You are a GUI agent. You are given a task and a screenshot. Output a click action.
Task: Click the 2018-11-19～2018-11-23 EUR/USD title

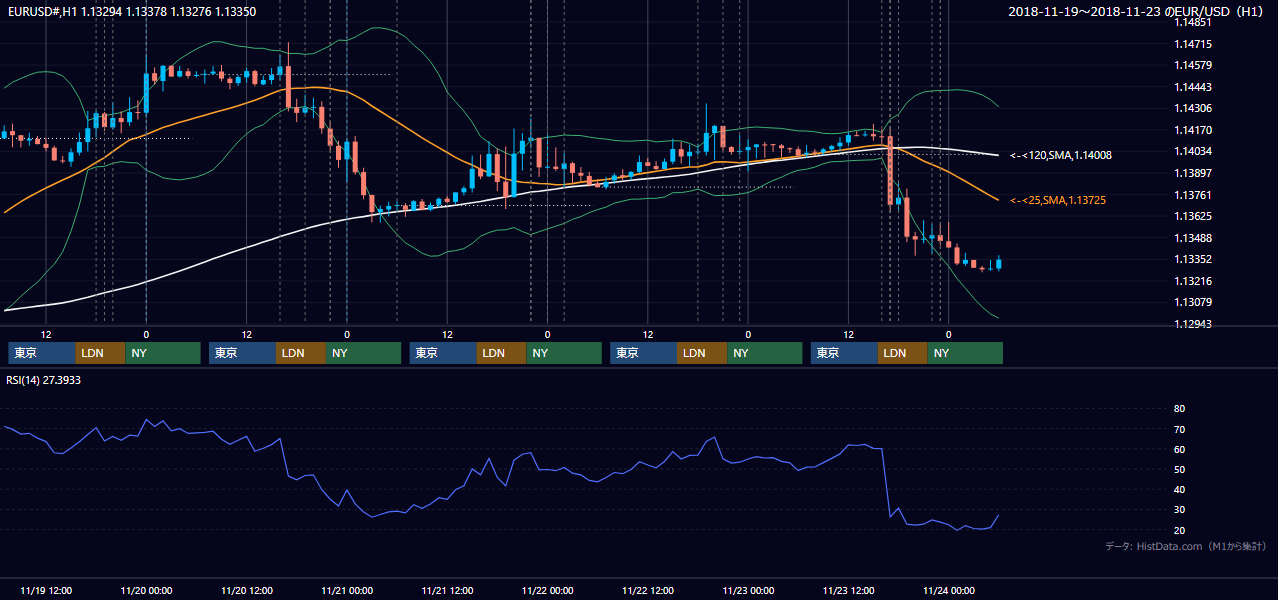coord(1137,12)
